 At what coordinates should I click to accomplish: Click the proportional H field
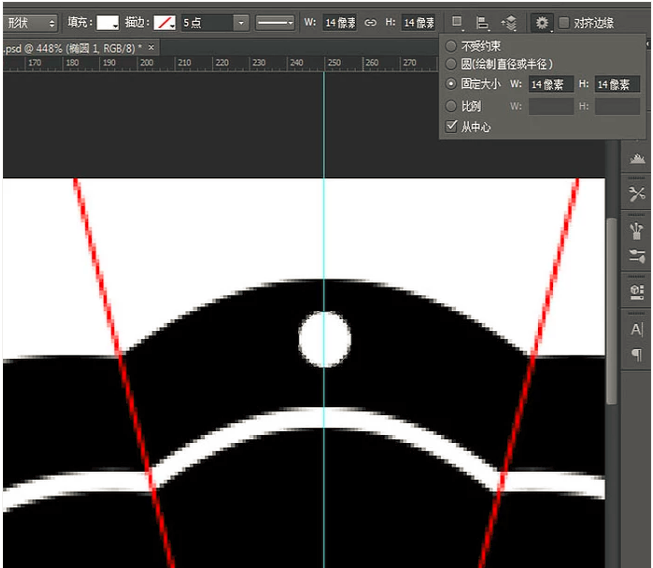(x=617, y=106)
